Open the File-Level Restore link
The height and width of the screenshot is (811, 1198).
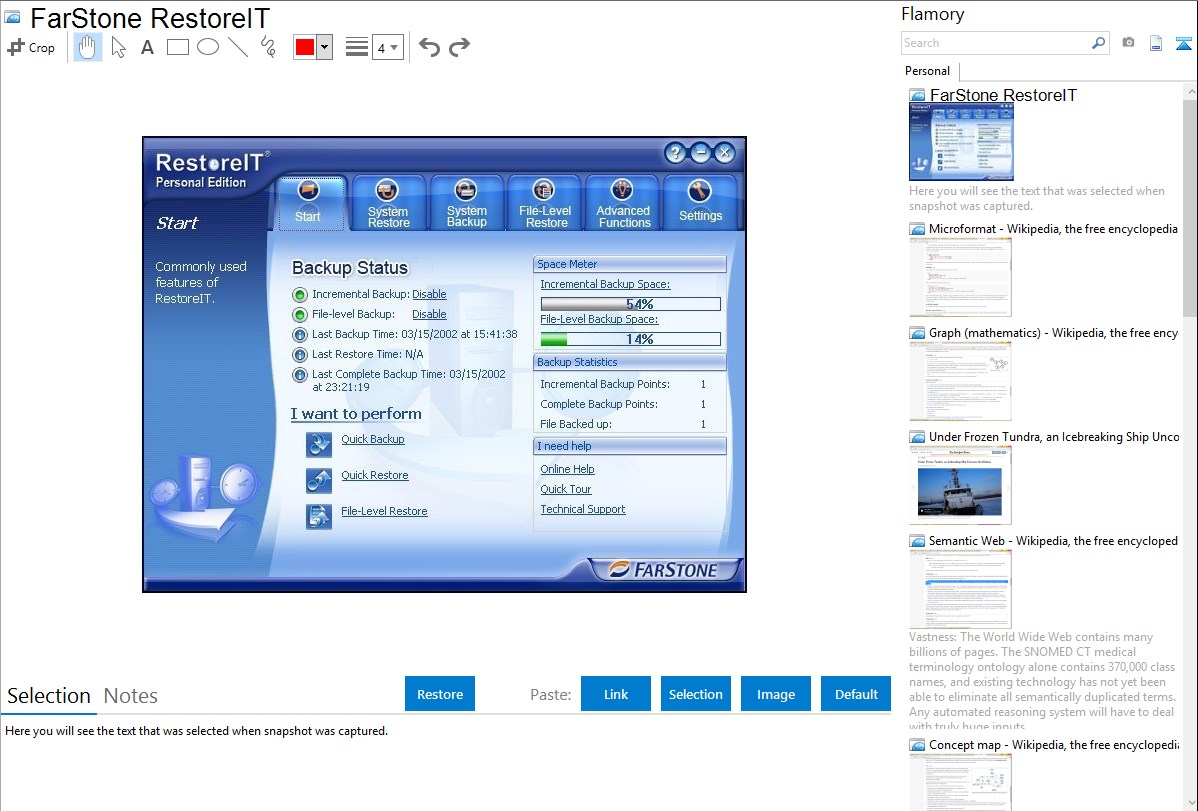pyautogui.click(x=384, y=511)
